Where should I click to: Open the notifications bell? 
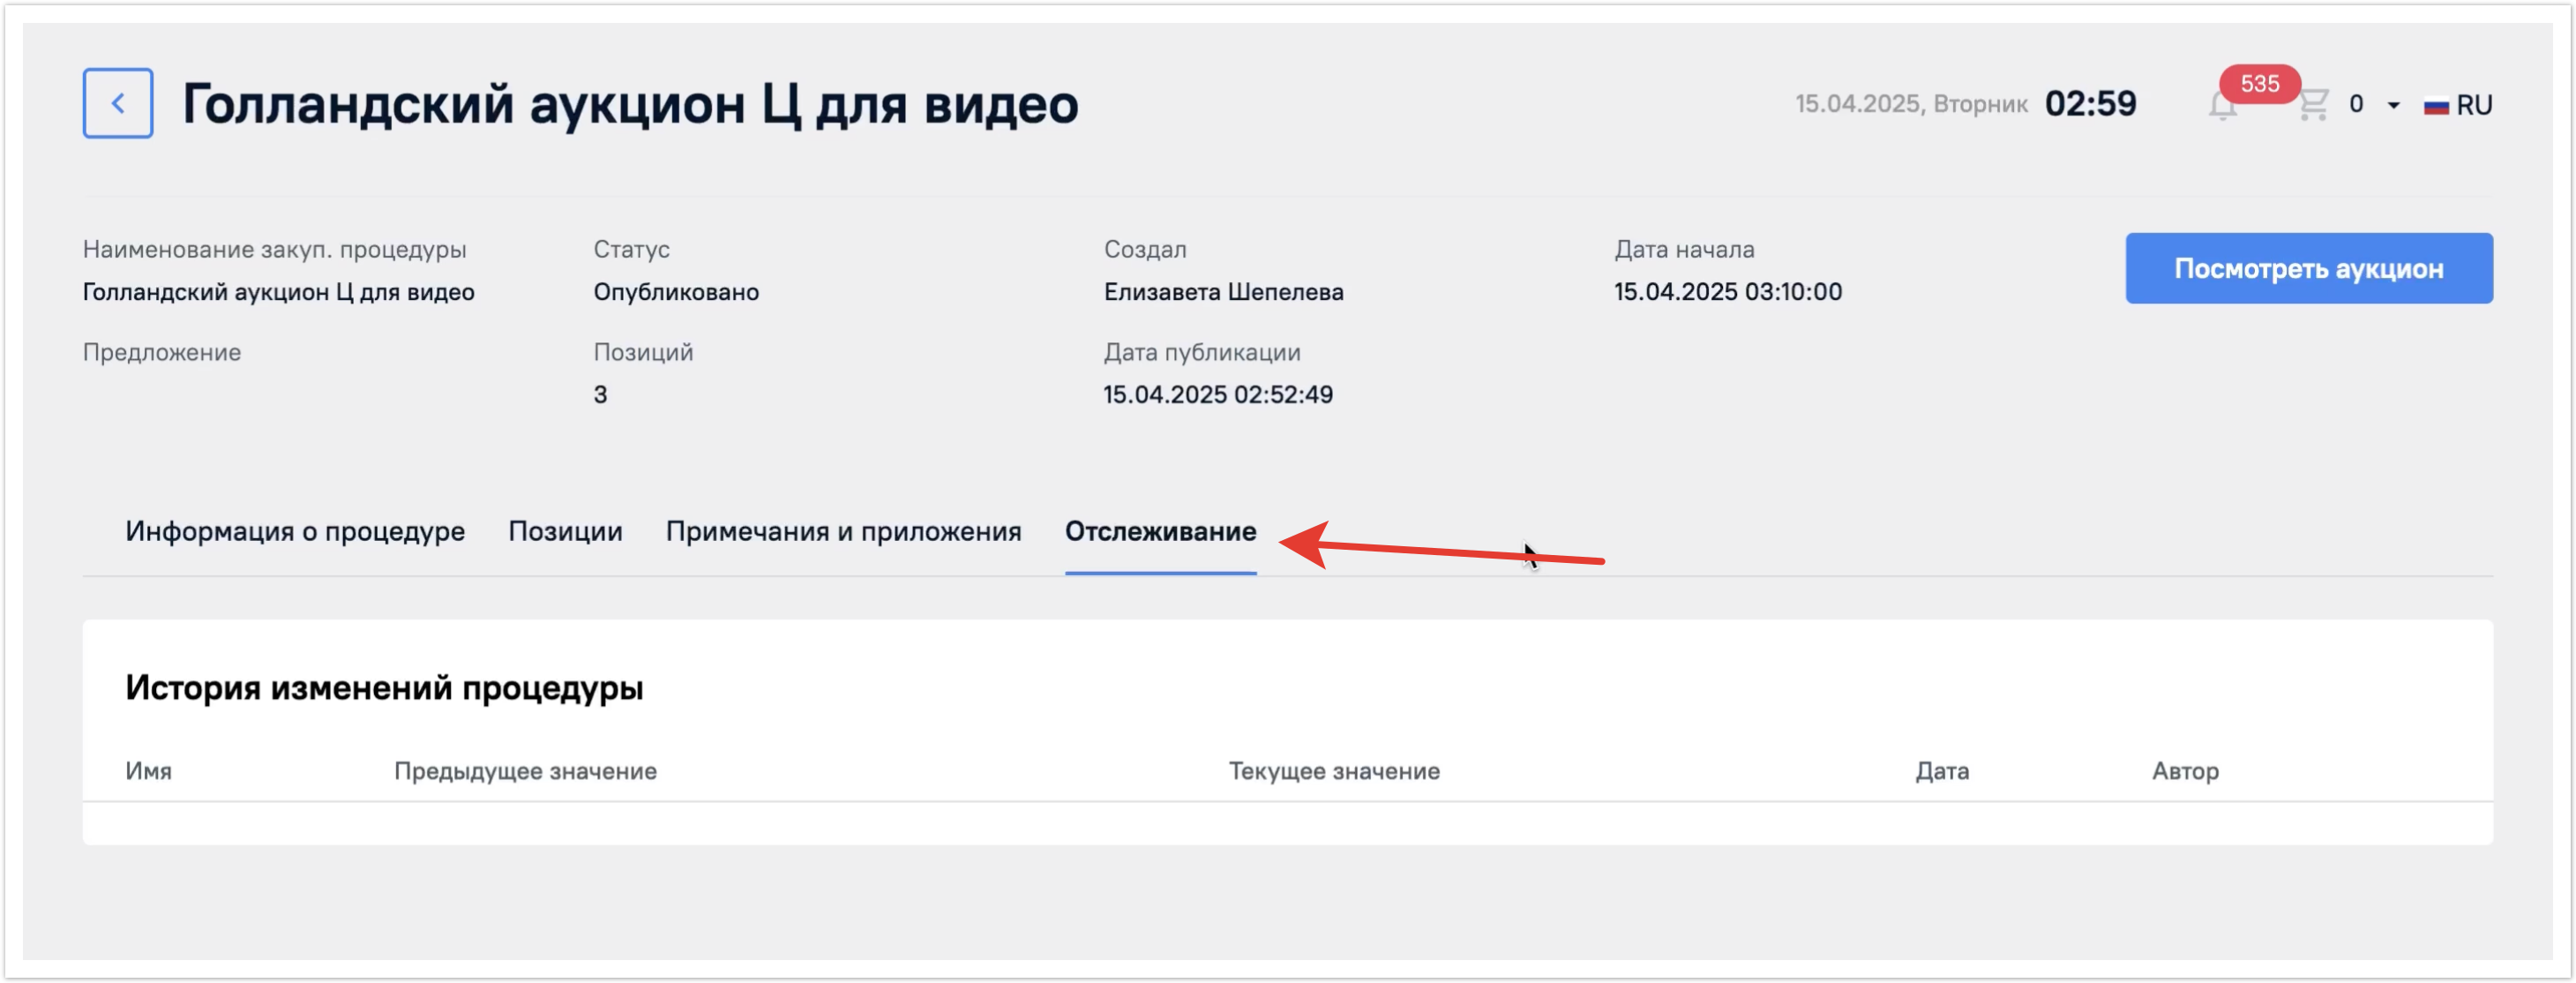click(x=2221, y=107)
